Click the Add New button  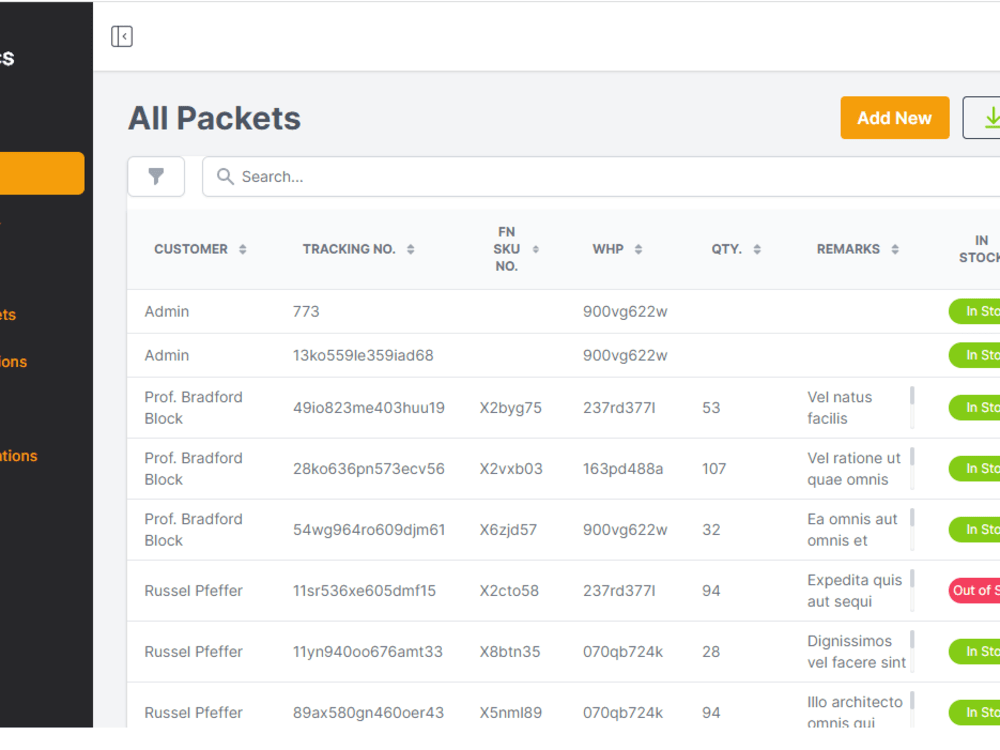tap(894, 117)
